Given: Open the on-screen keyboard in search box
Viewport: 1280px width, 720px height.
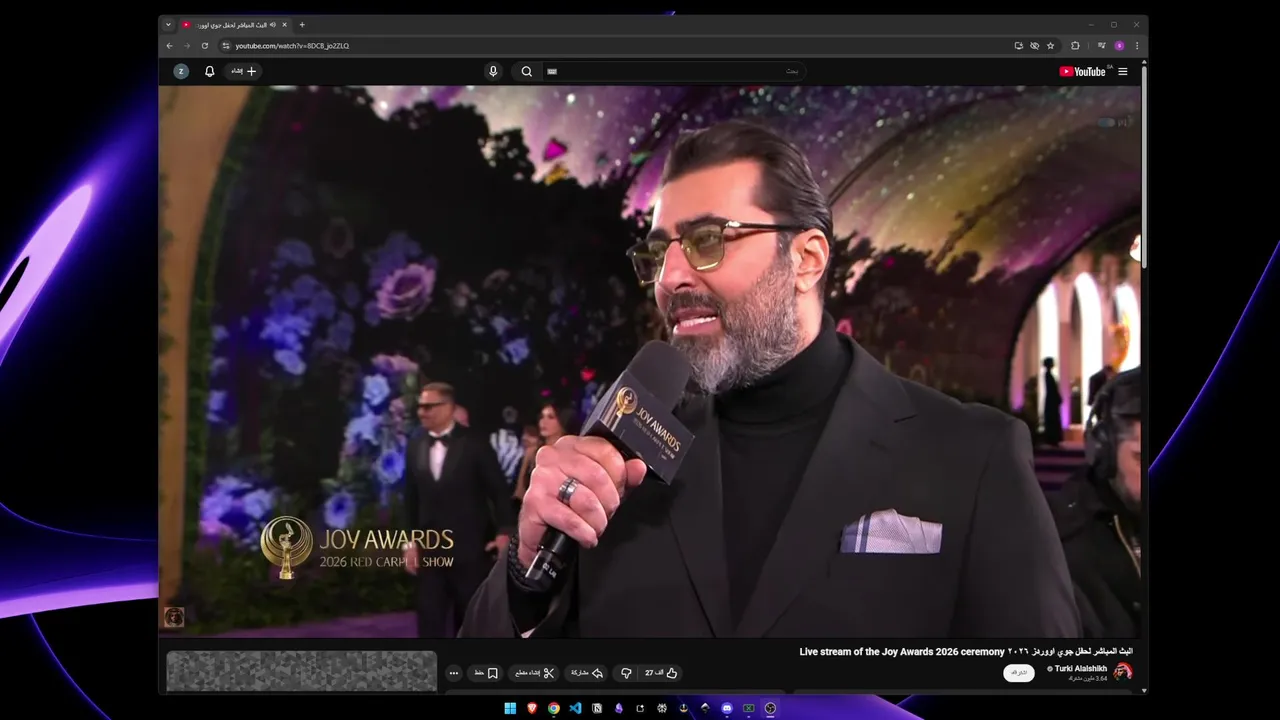Looking at the screenshot, I should pos(552,71).
